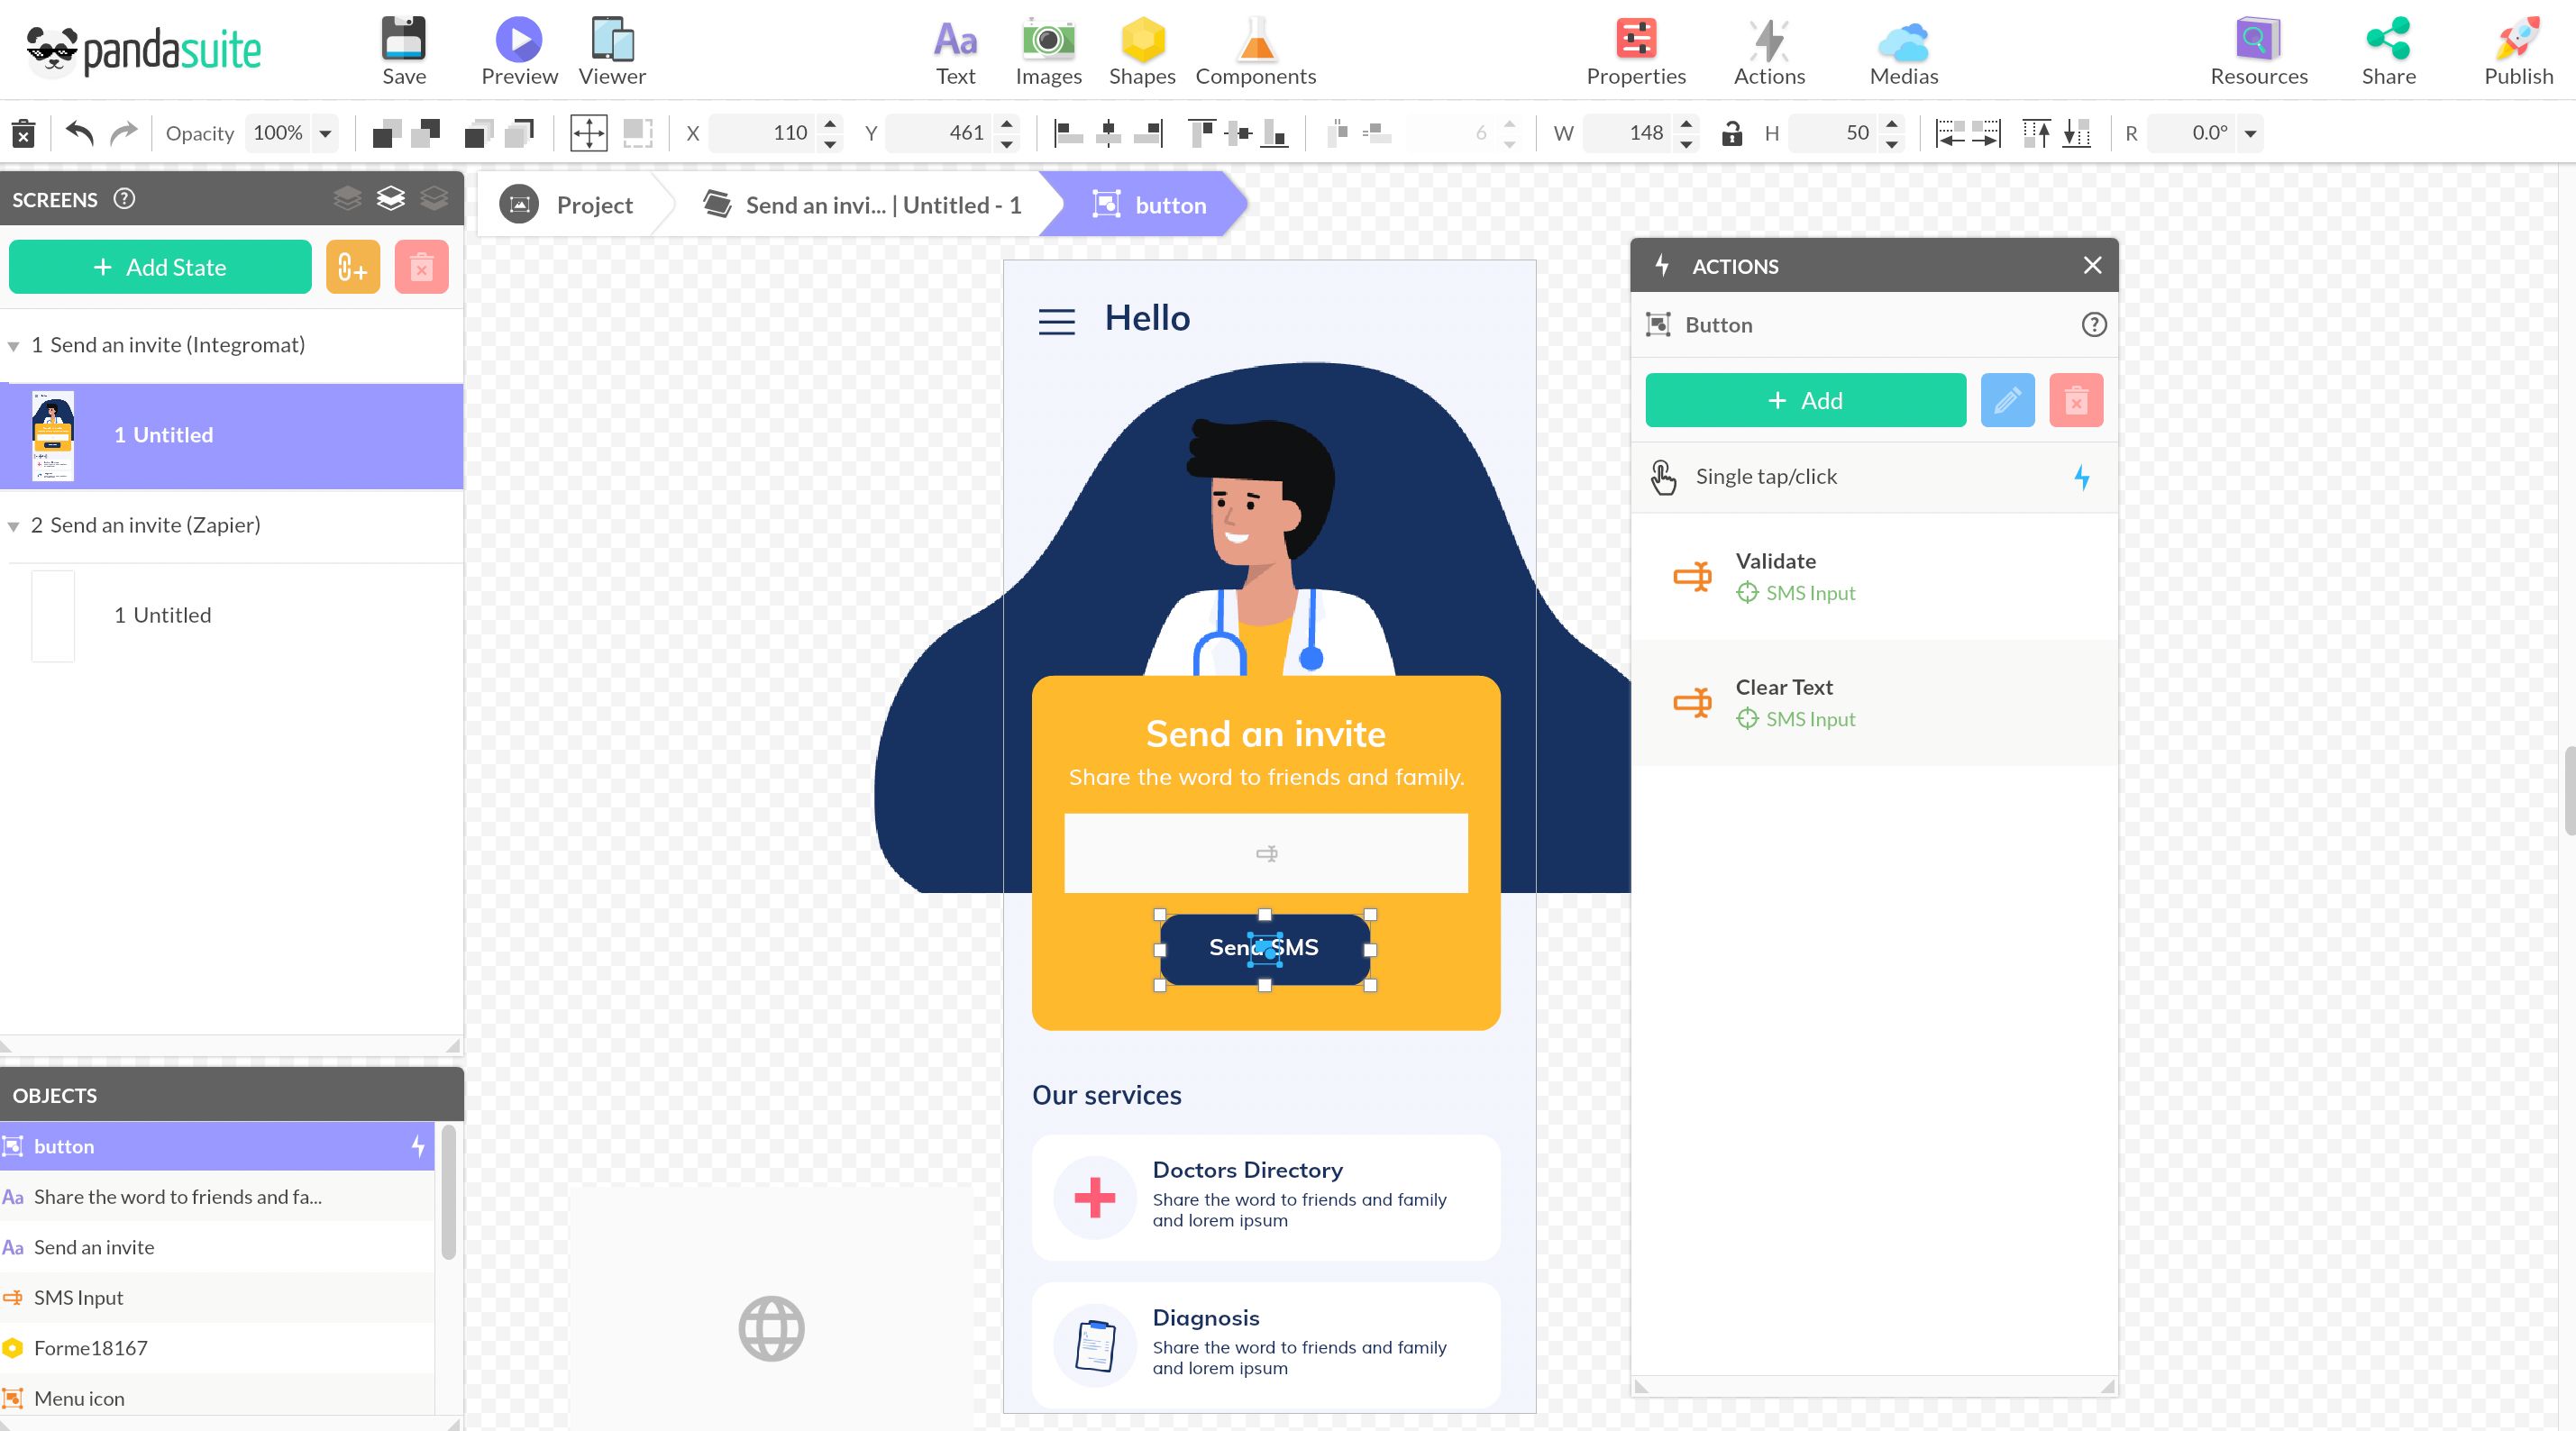This screenshot has width=2576, height=1431.
Task: Open the rotation angle dropdown
Action: pyautogui.click(x=2250, y=133)
